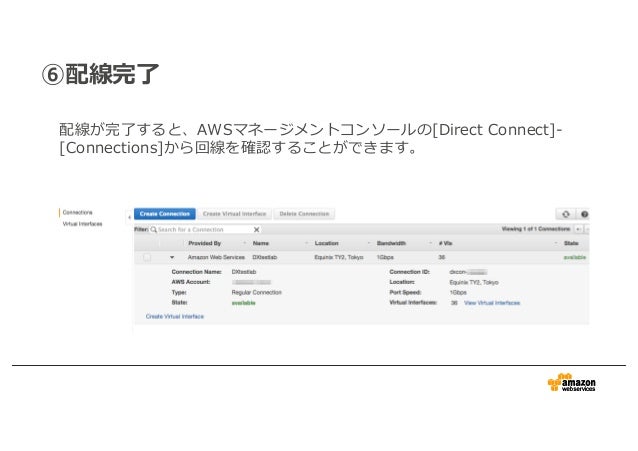638x451 pixels.
Task: Click the Regular Connection type value
Action: [256, 292]
